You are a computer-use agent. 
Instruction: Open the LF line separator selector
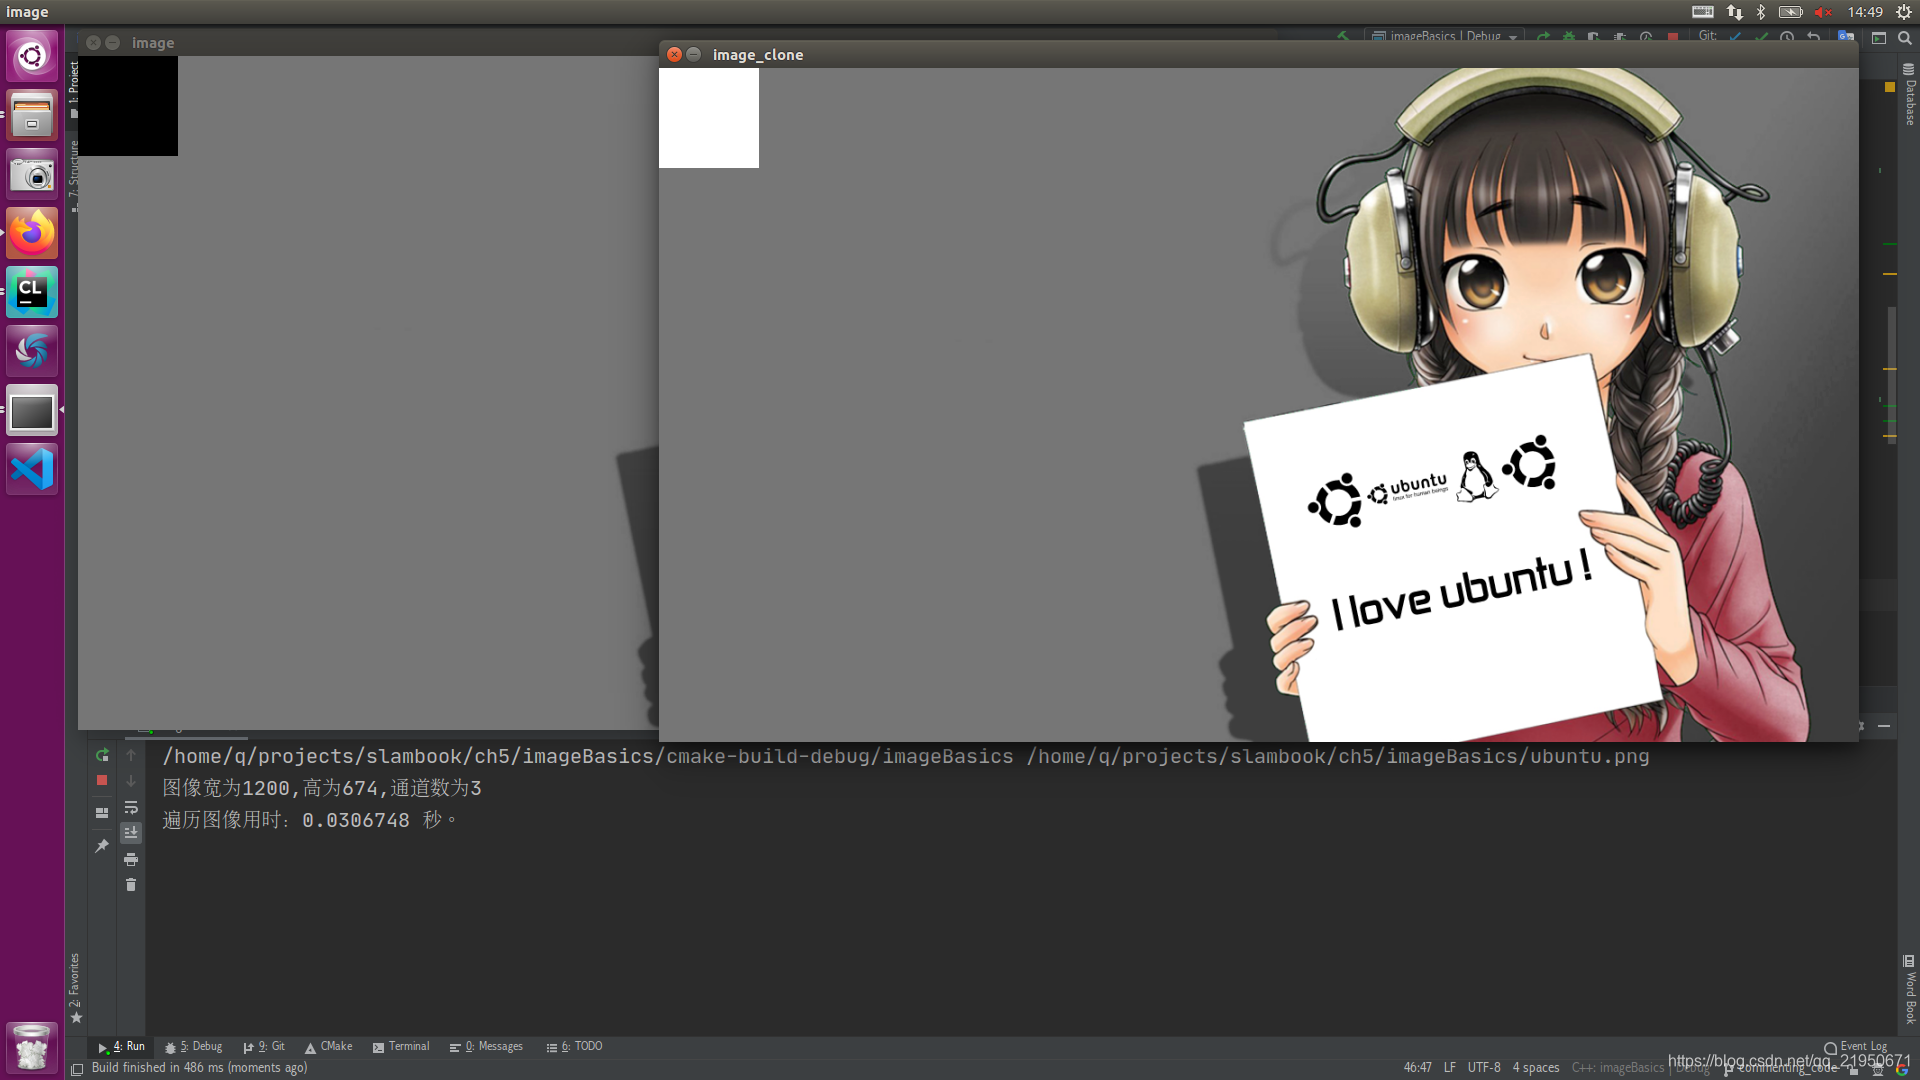[x=1449, y=1068]
